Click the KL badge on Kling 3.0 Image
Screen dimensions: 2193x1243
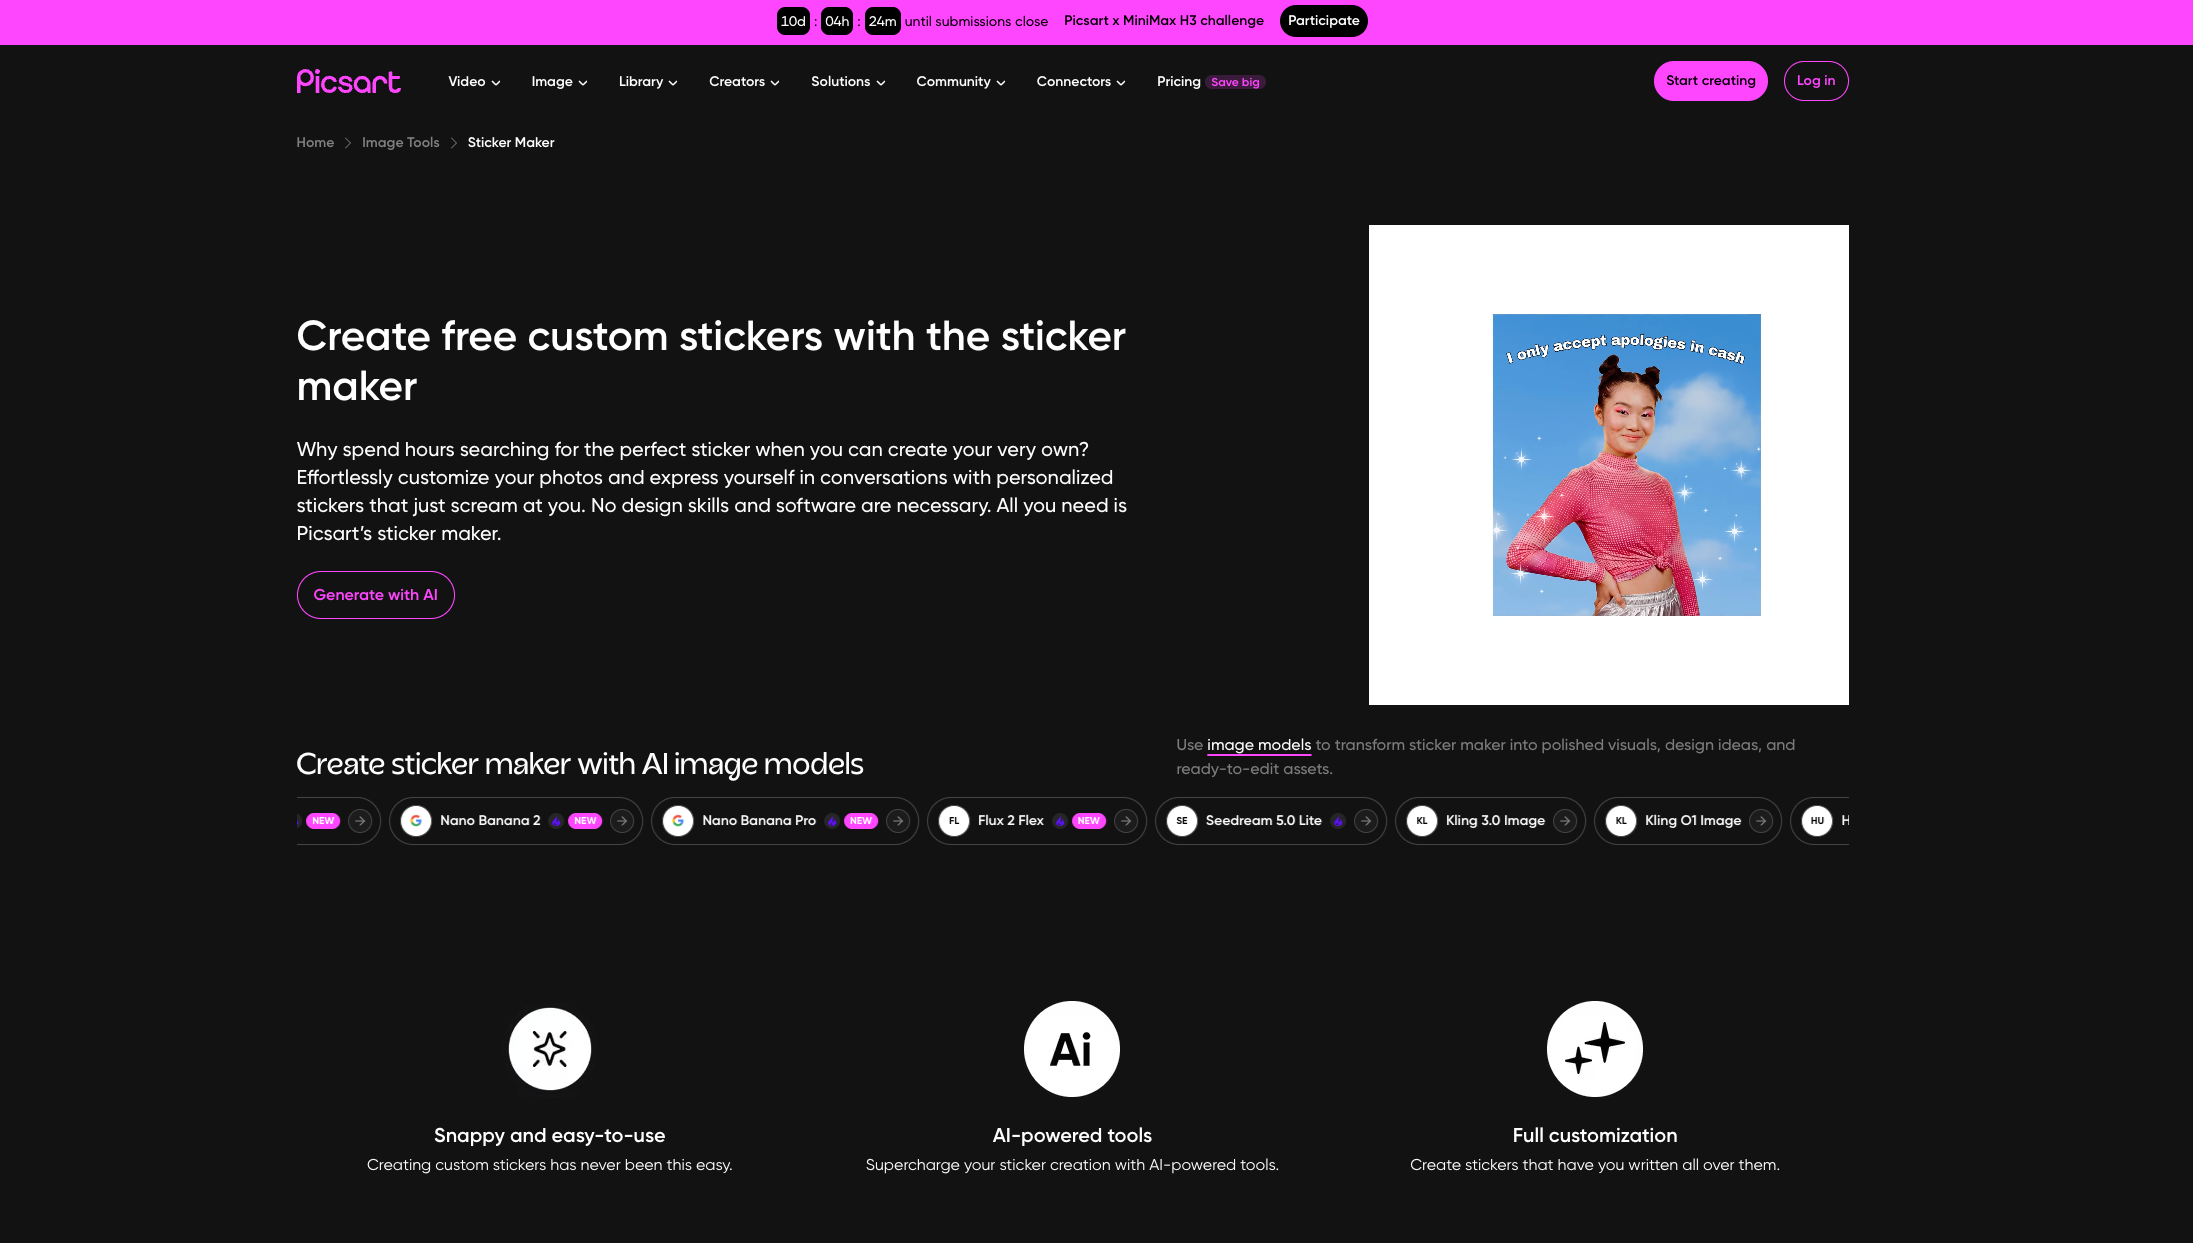tap(1422, 821)
